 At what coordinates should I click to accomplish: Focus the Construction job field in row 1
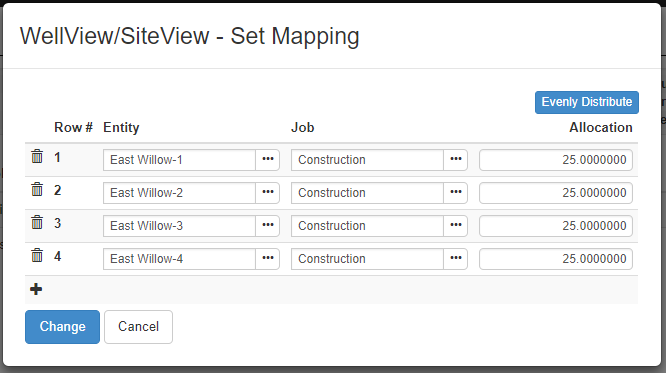pos(367,160)
